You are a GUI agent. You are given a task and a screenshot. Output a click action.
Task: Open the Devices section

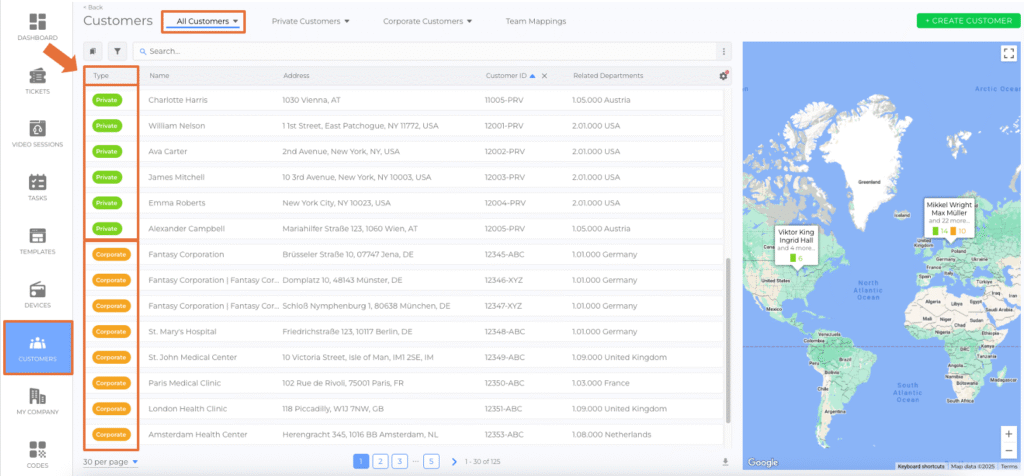click(37, 294)
